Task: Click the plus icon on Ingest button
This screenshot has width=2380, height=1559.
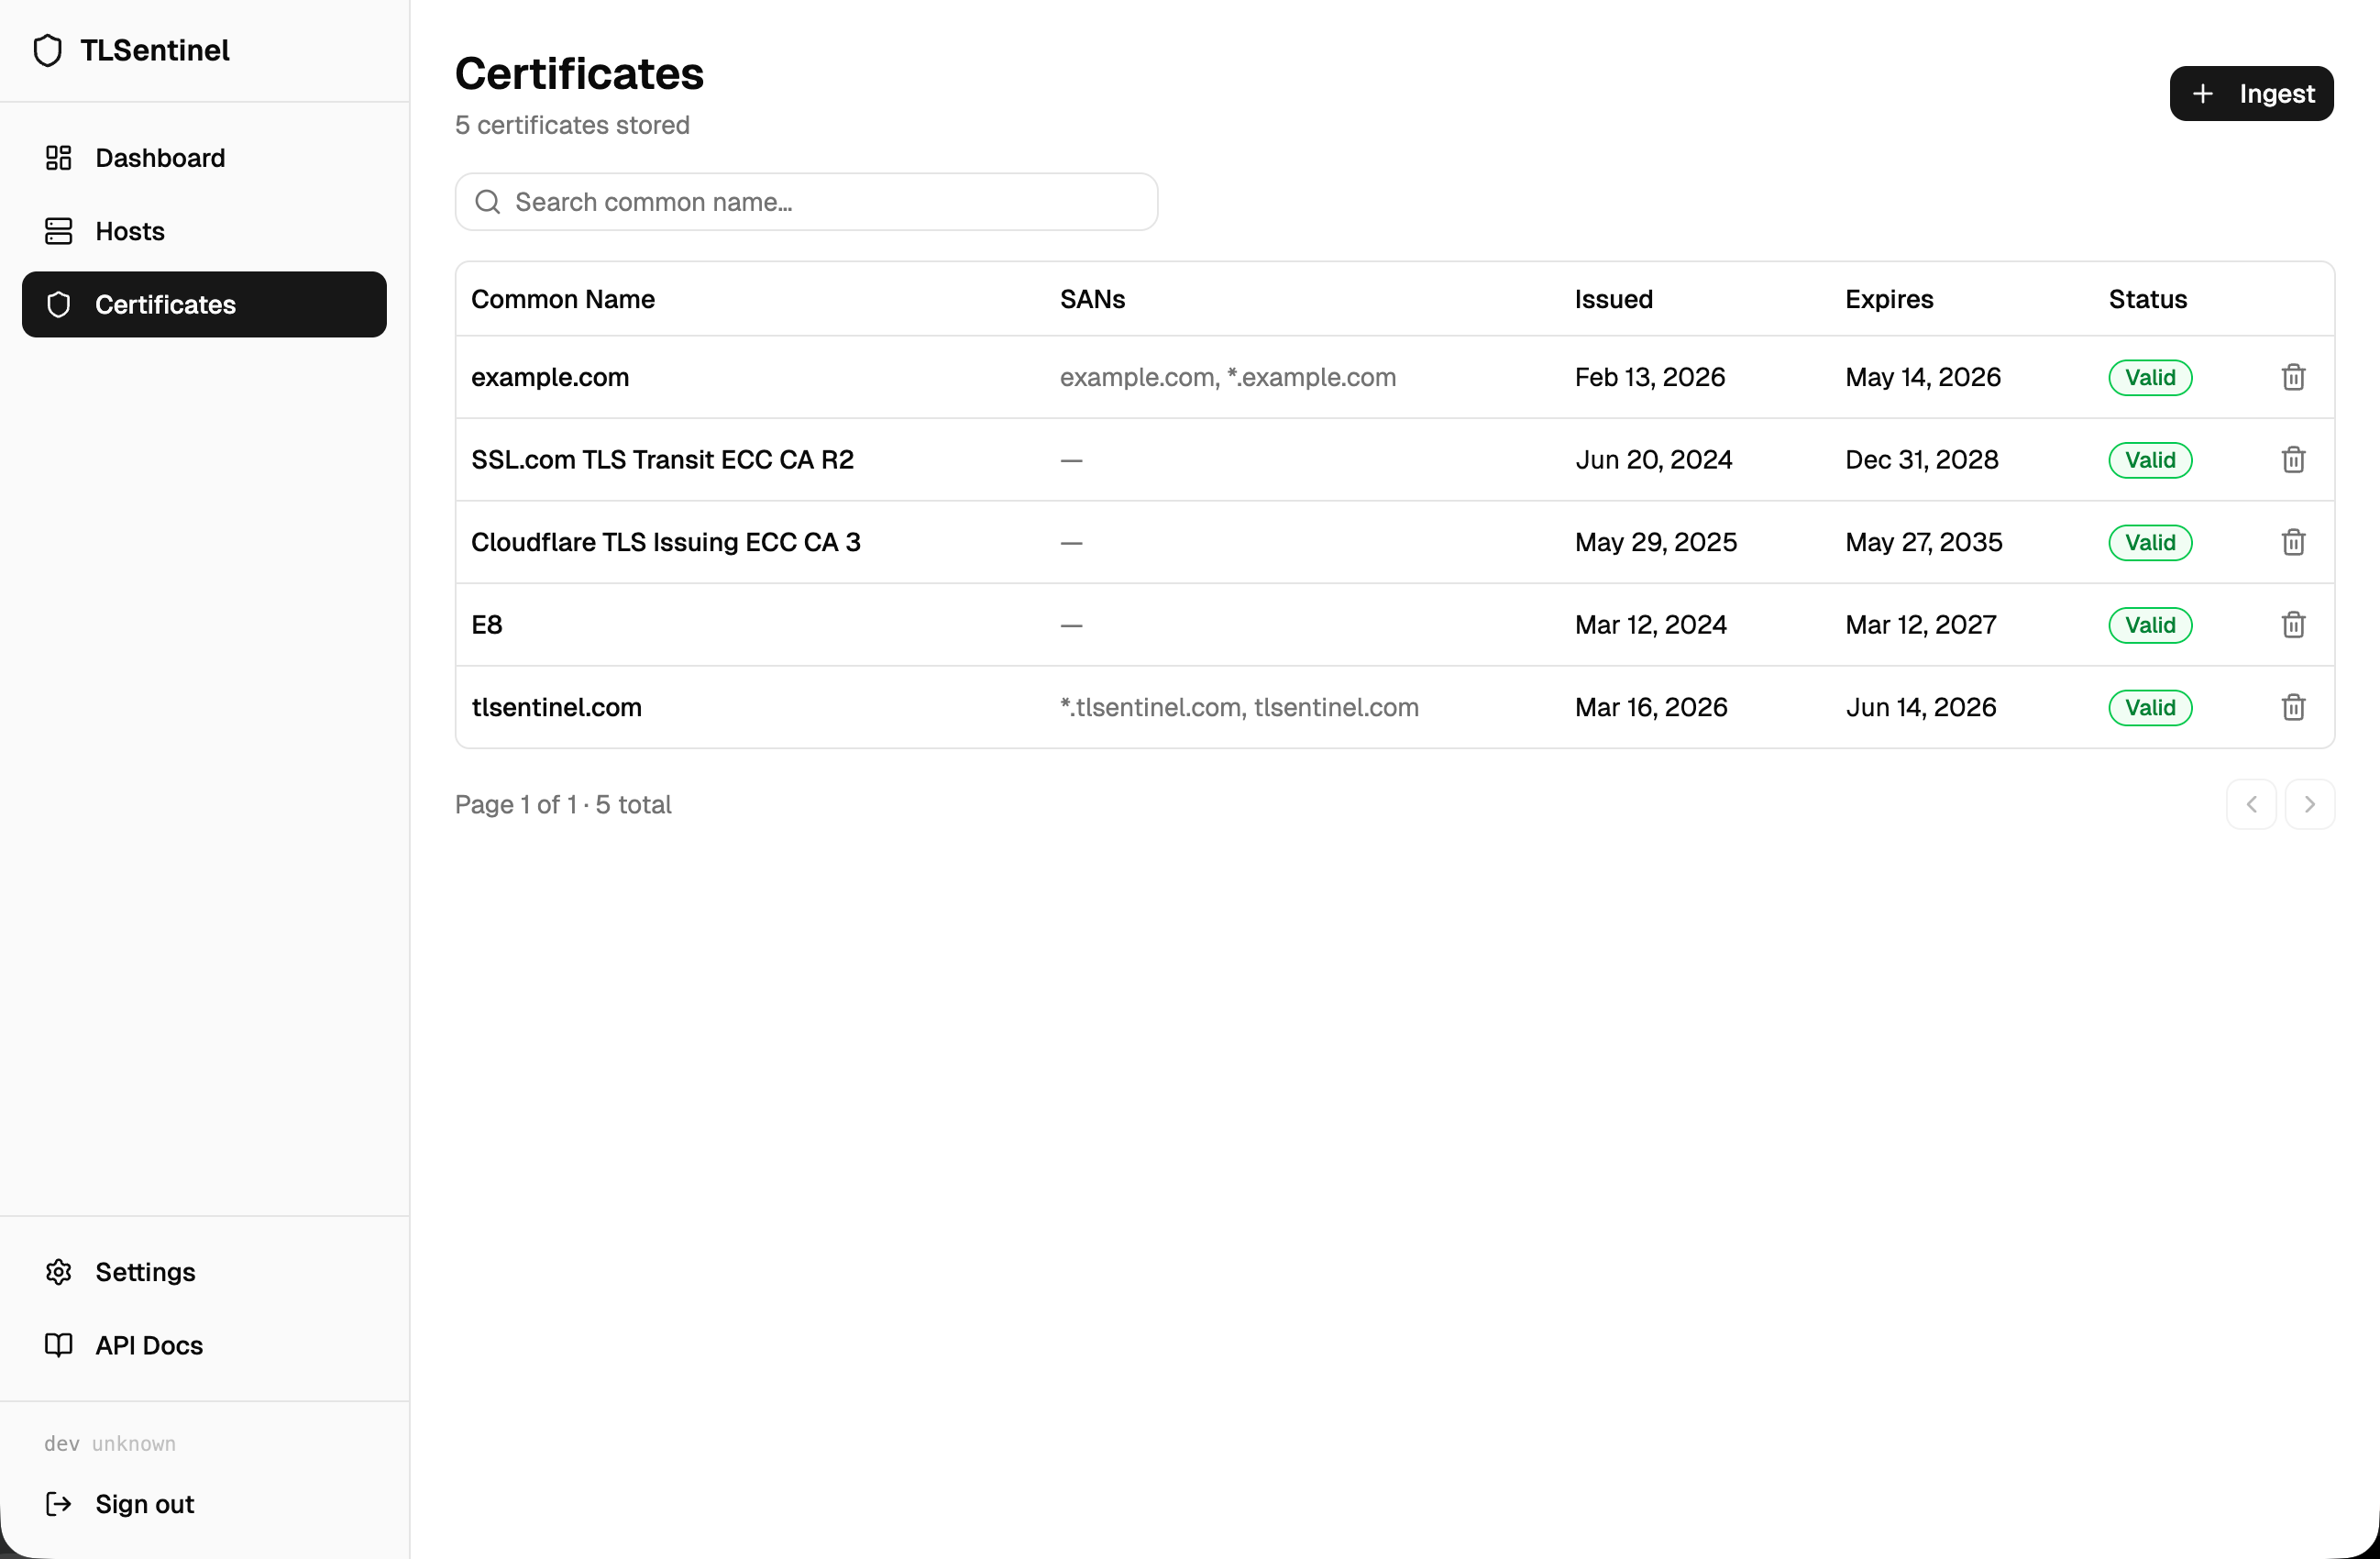Action: pos(2203,93)
